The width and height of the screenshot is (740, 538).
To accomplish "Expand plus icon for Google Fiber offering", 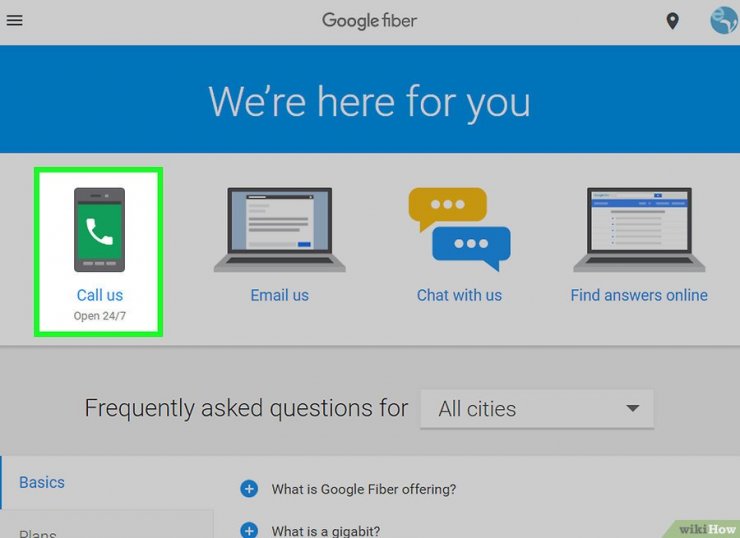I will coord(249,489).
